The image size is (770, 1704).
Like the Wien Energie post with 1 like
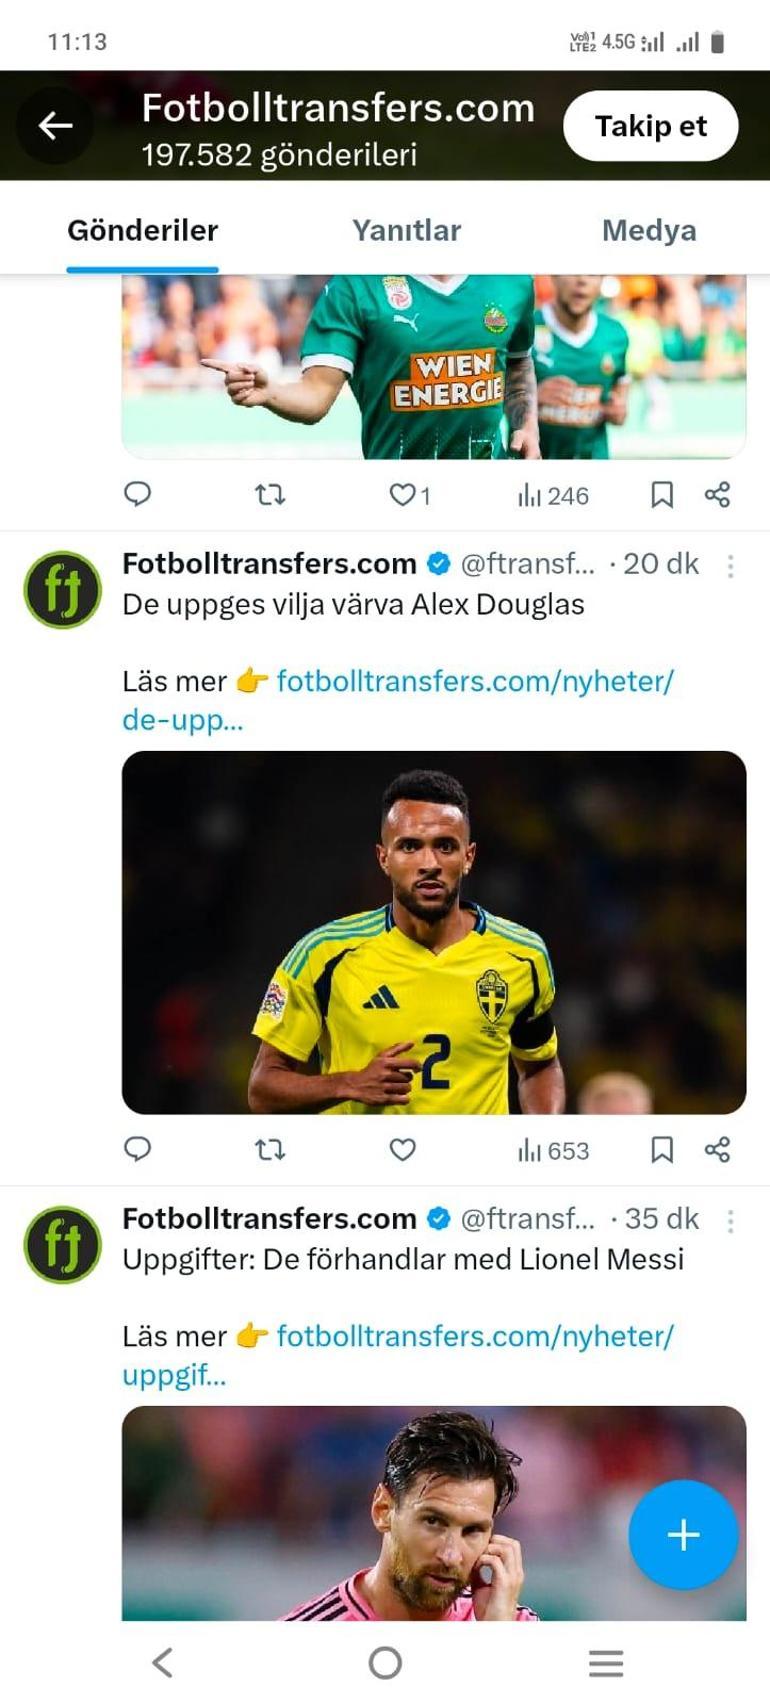(x=410, y=495)
